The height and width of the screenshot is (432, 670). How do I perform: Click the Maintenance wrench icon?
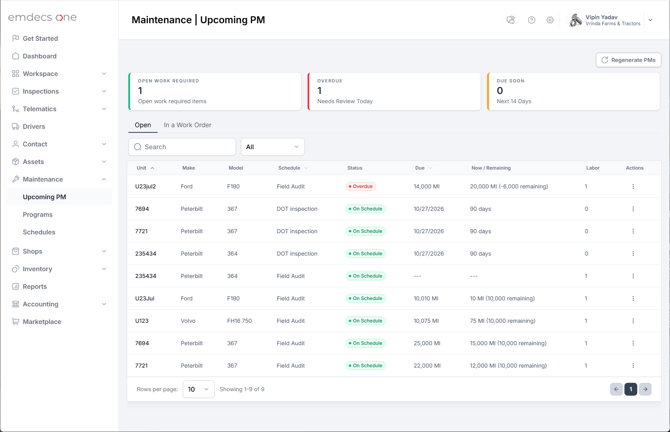[x=15, y=179]
